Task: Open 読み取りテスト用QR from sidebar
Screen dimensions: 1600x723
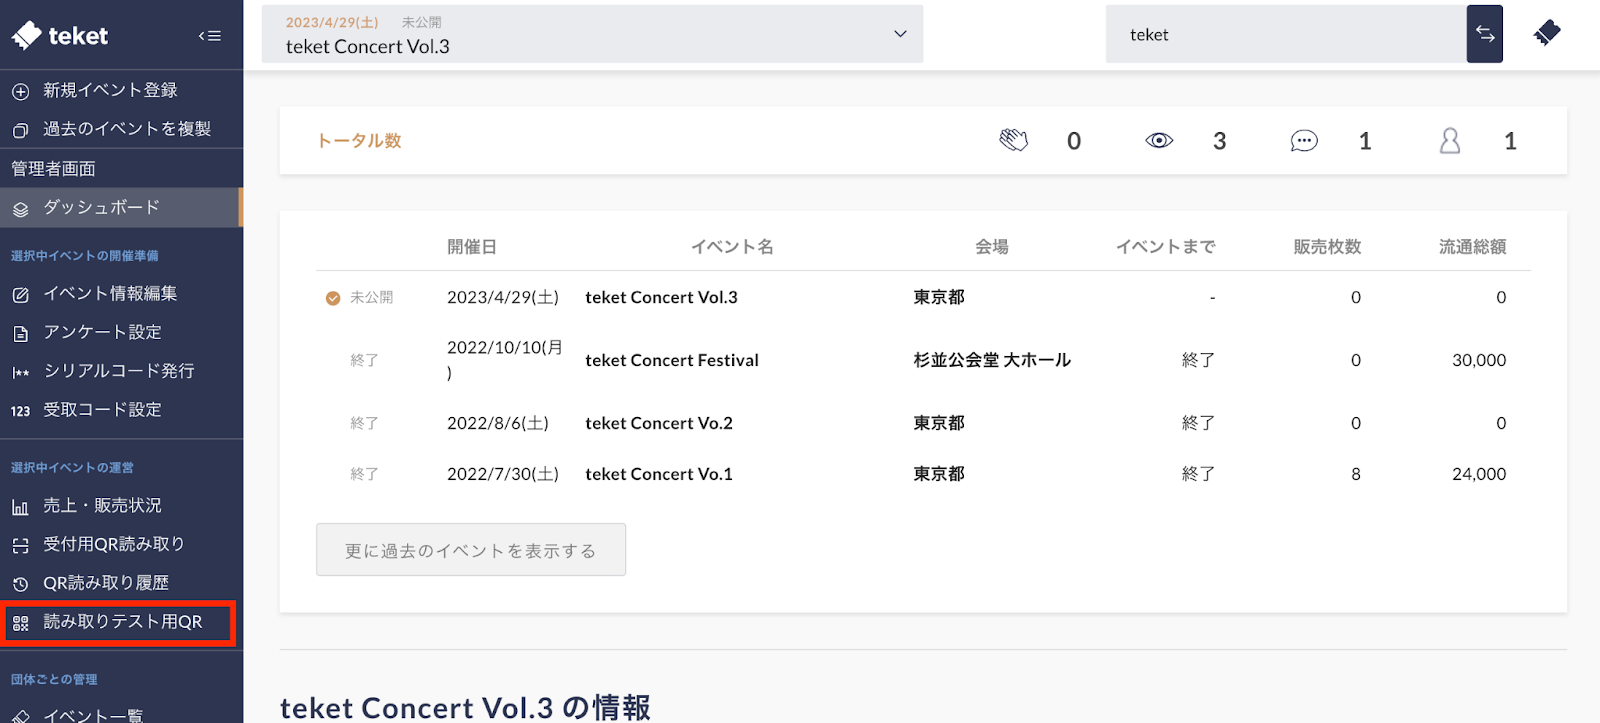Action: click(x=122, y=622)
